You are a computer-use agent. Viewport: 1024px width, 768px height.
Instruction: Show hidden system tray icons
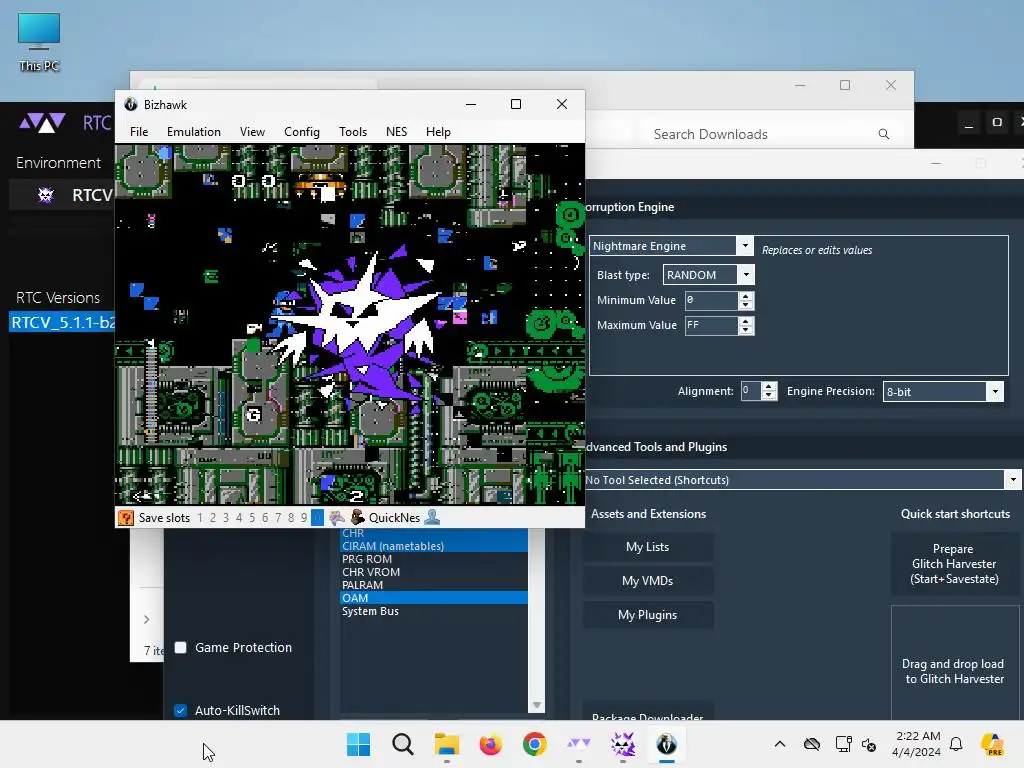point(780,744)
